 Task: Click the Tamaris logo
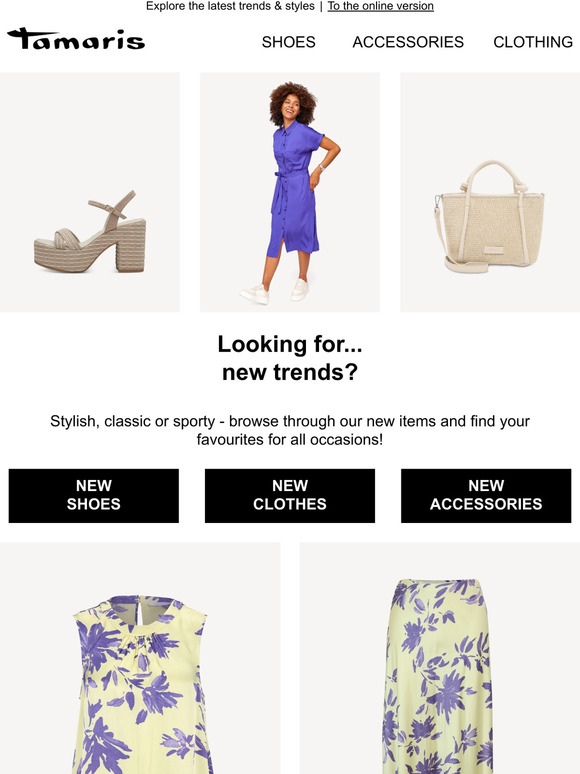[x=76, y=39]
